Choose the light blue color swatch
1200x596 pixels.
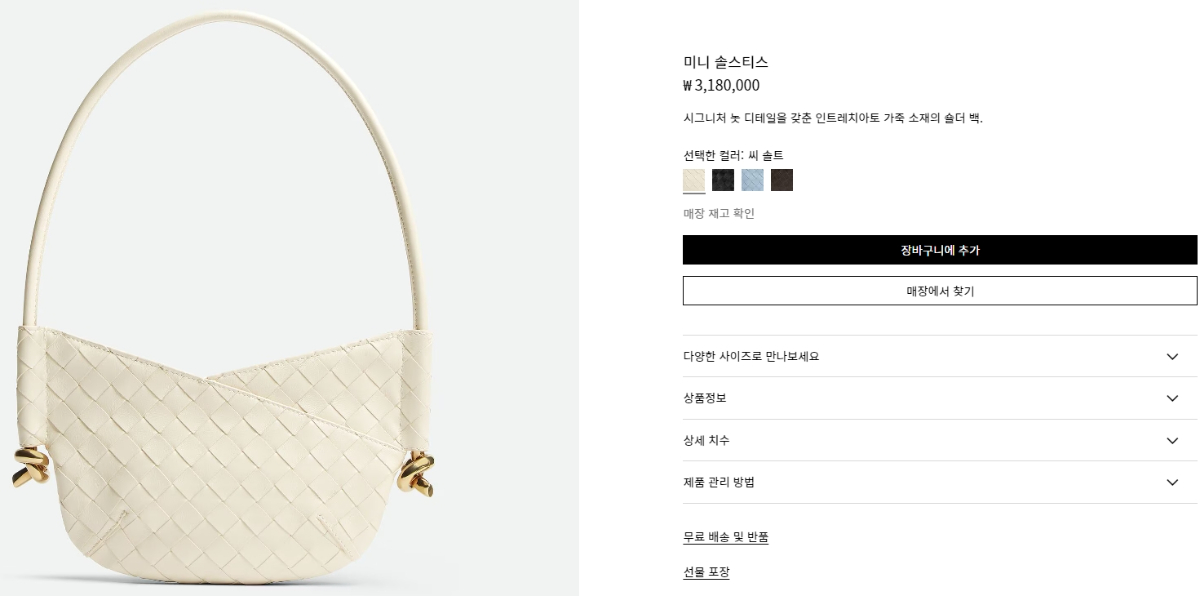(x=752, y=180)
